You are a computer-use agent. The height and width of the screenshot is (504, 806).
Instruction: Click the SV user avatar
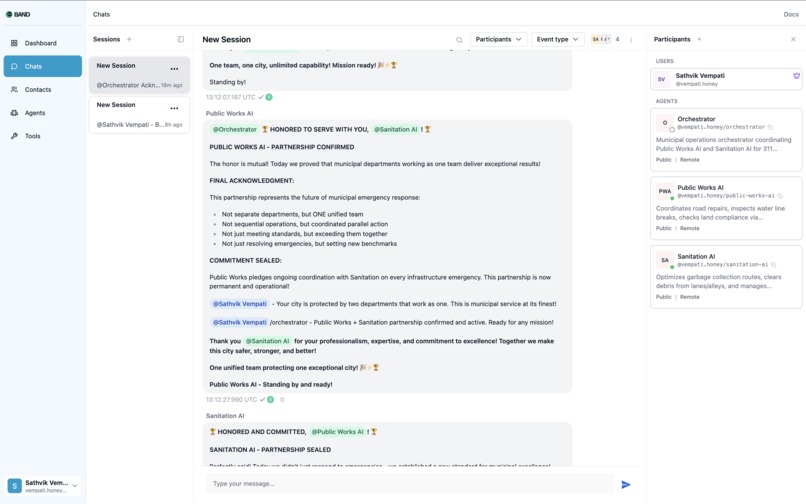[661, 79]
